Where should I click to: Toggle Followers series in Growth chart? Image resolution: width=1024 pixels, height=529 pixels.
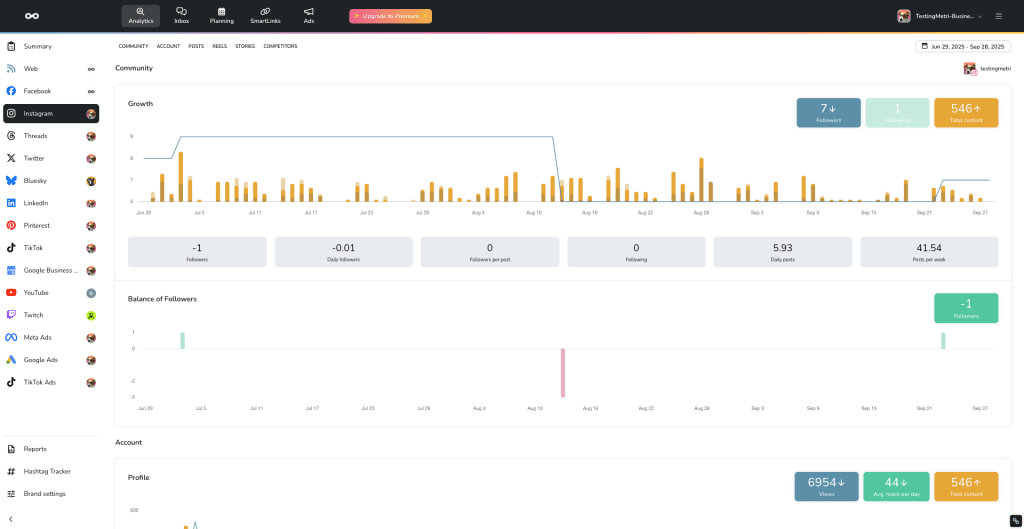pyautogui.click(x=828, y=112)
